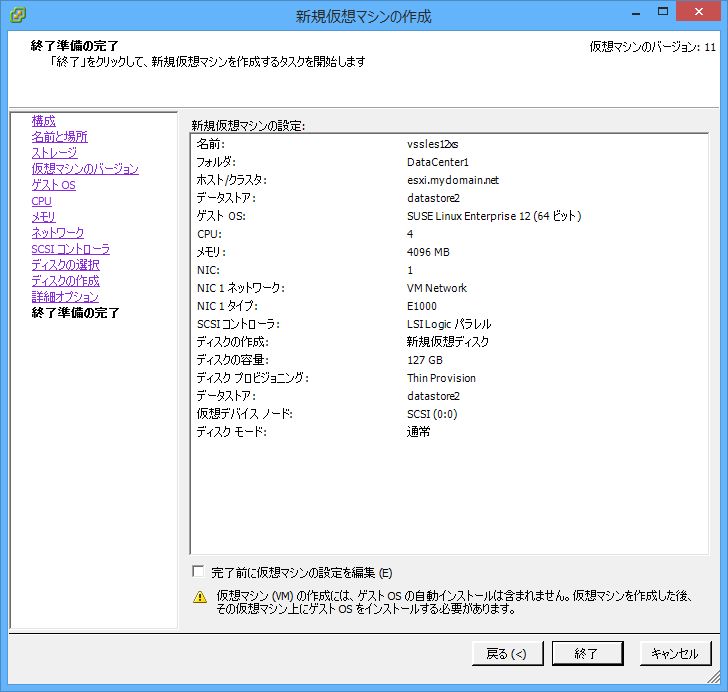Go to the 名前と場所 step
Image resolution: width=728 pixels, height=692 pixels.
[x=59, y=137]
